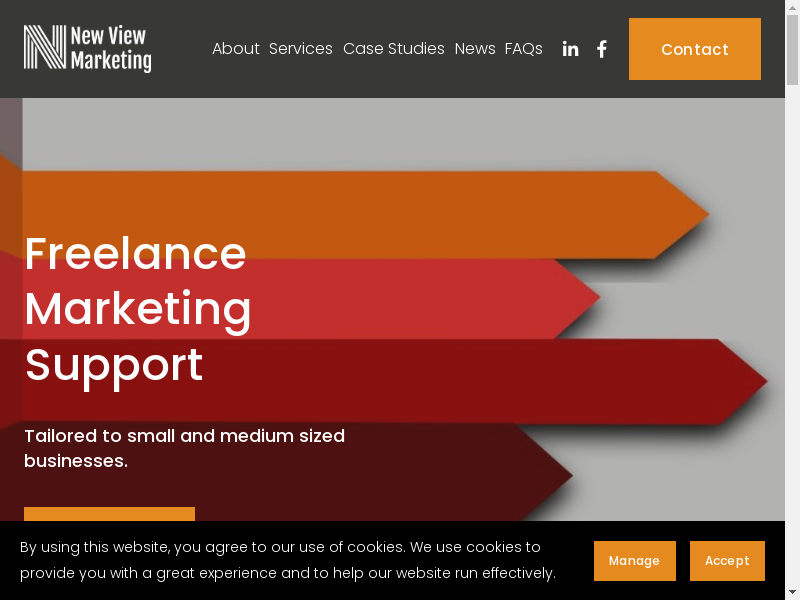Open the News section

pos(474,49)
